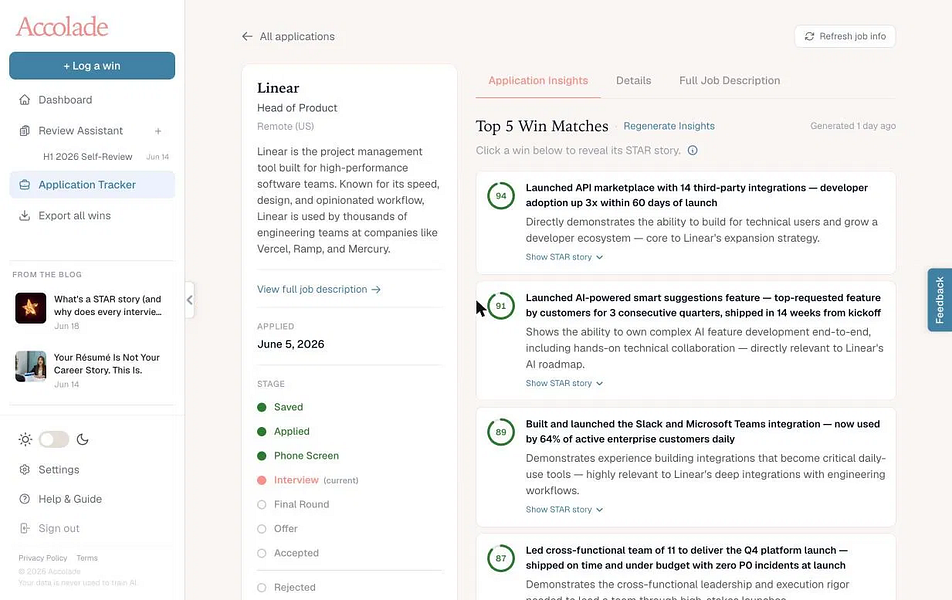The height and width of the screenshot is (600, 952).
Task: Click the plus icon beside Review Assistant
Action: tap(158, 131)
